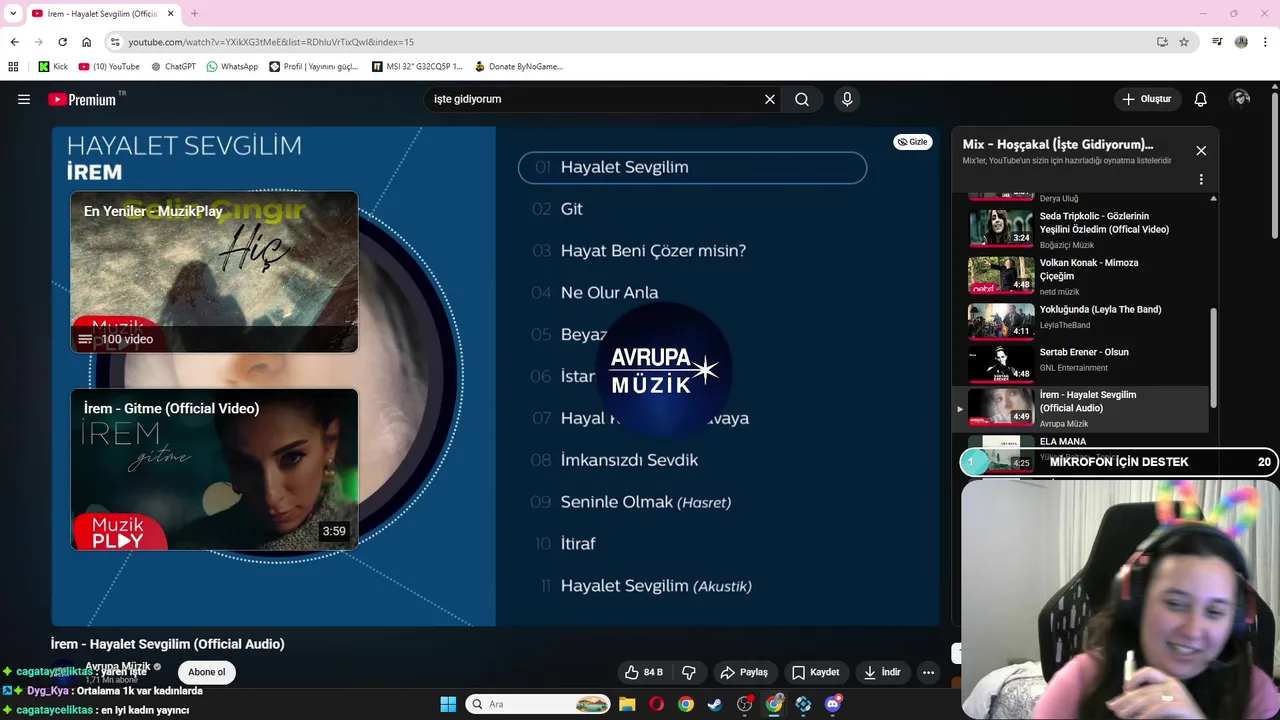Viewport: 1280px width, 720px height.
Task: Reload the page
Action: click(x=62, y=42)
